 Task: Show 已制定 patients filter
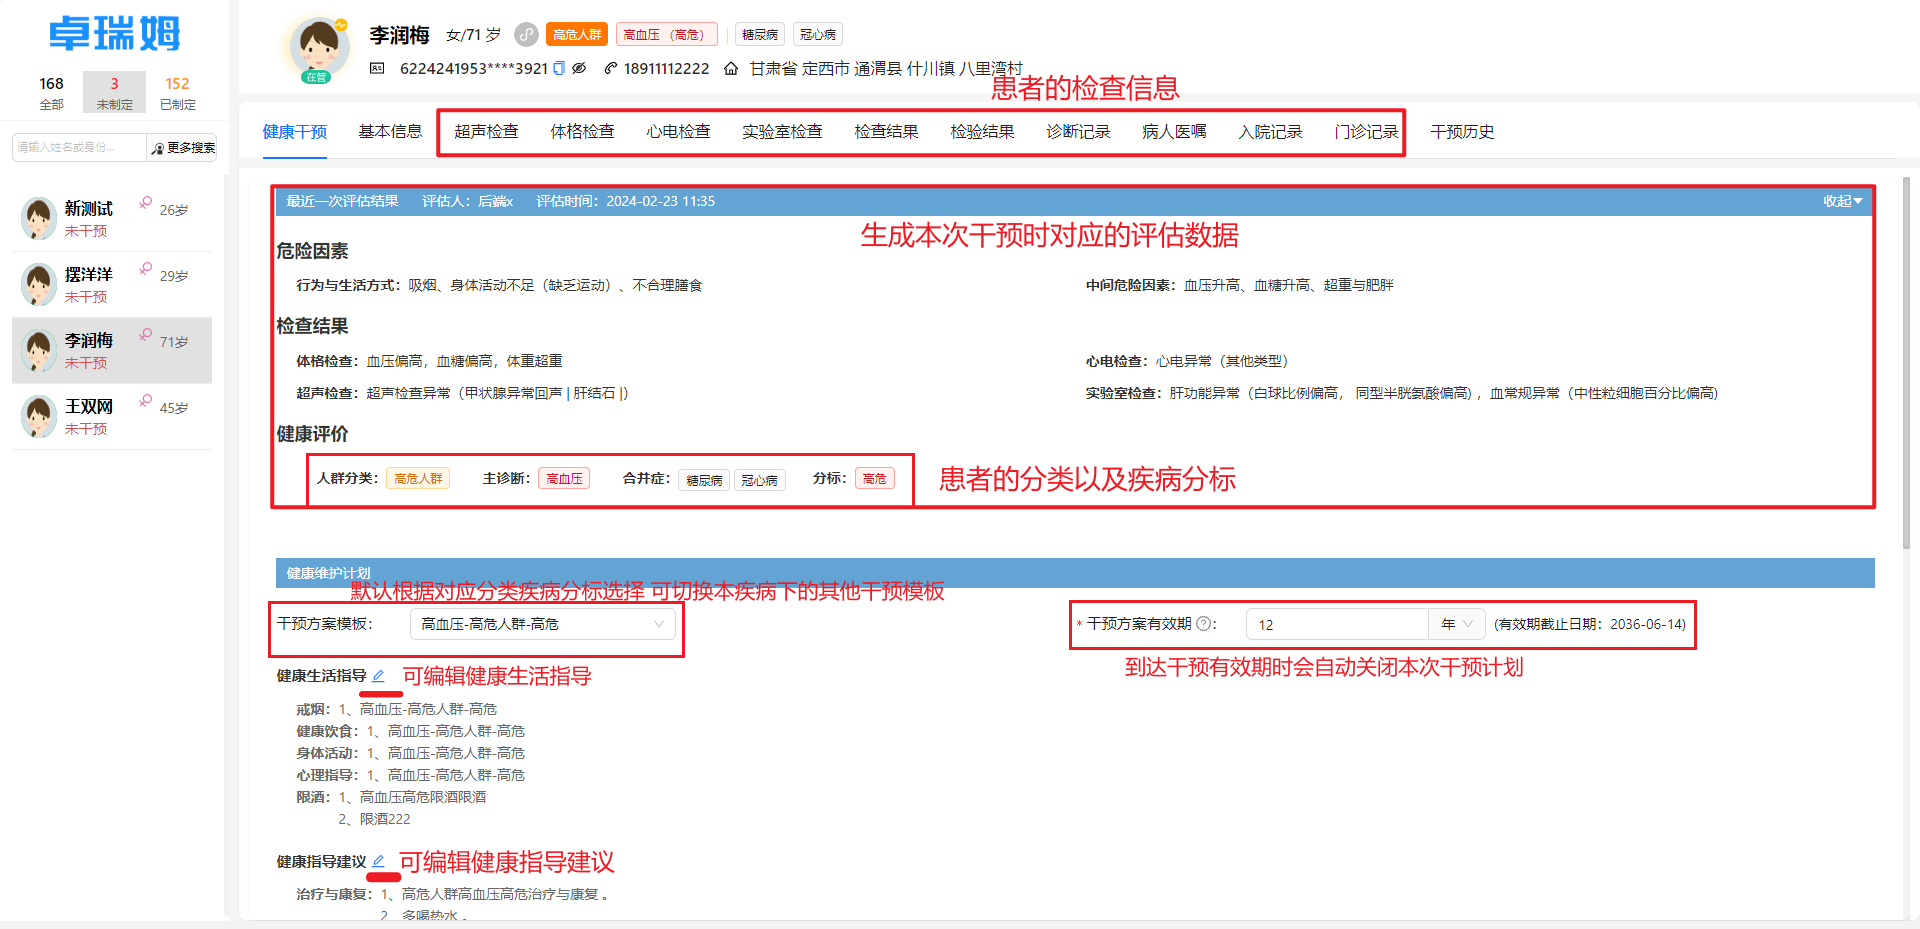177,92
